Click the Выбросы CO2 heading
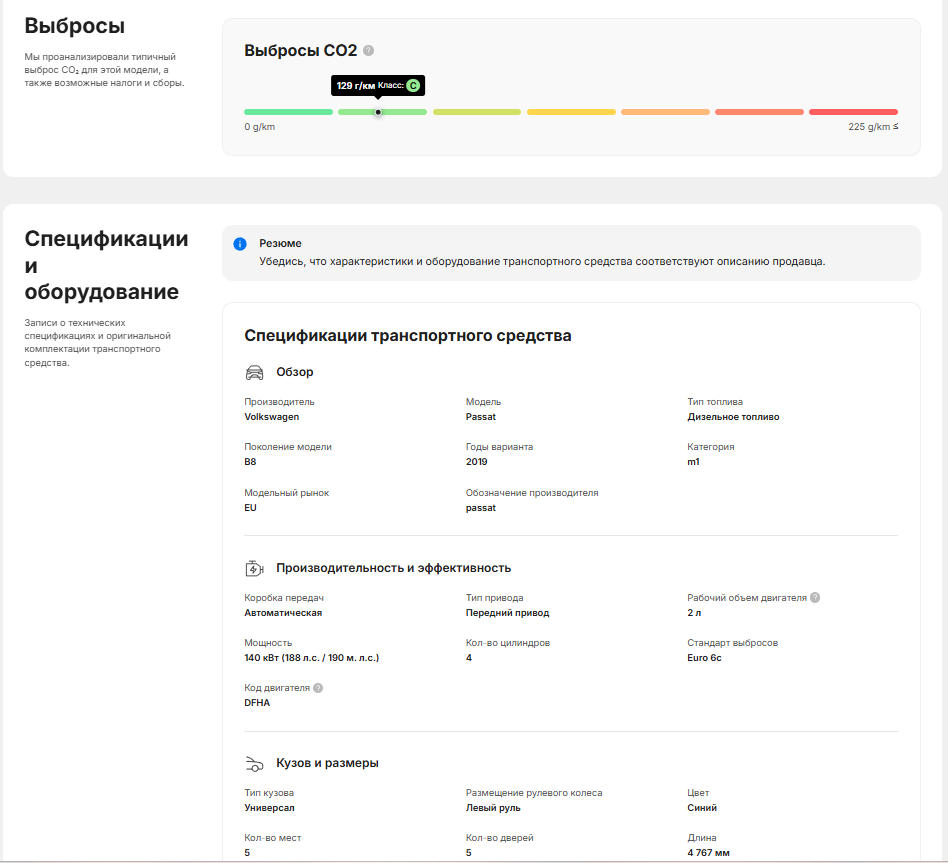This screenshot has height=863, width=948. click(300, 51)
